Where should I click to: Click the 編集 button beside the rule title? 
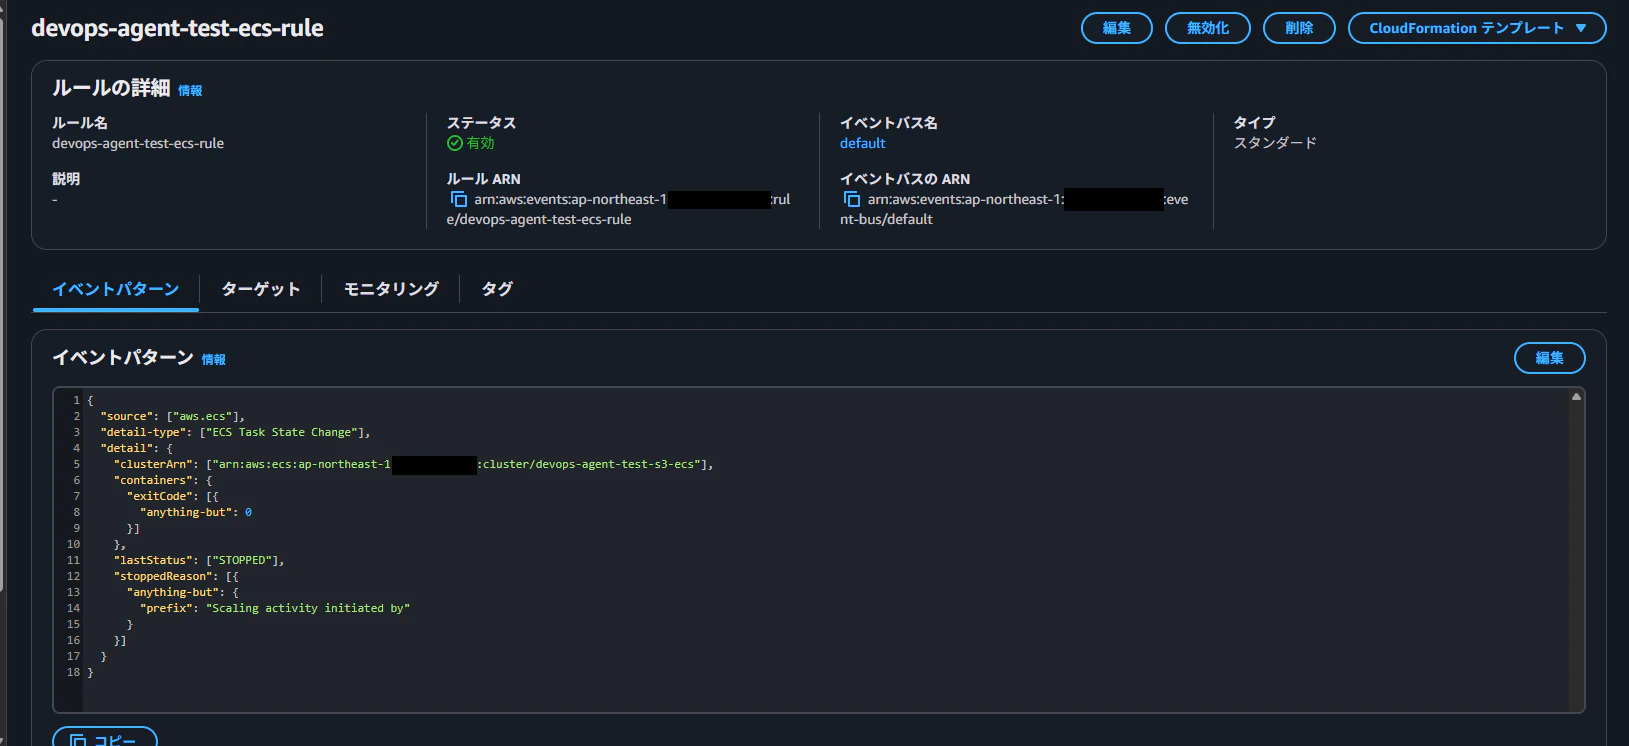pos(1117,28)
